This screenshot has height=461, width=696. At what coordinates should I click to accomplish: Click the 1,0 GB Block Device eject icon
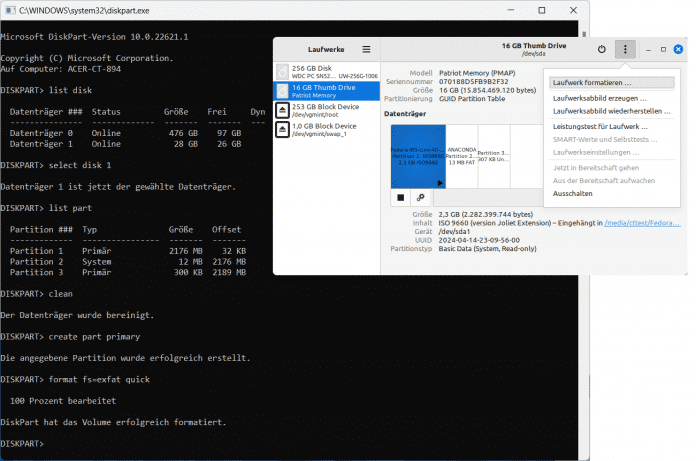(283, 130)
